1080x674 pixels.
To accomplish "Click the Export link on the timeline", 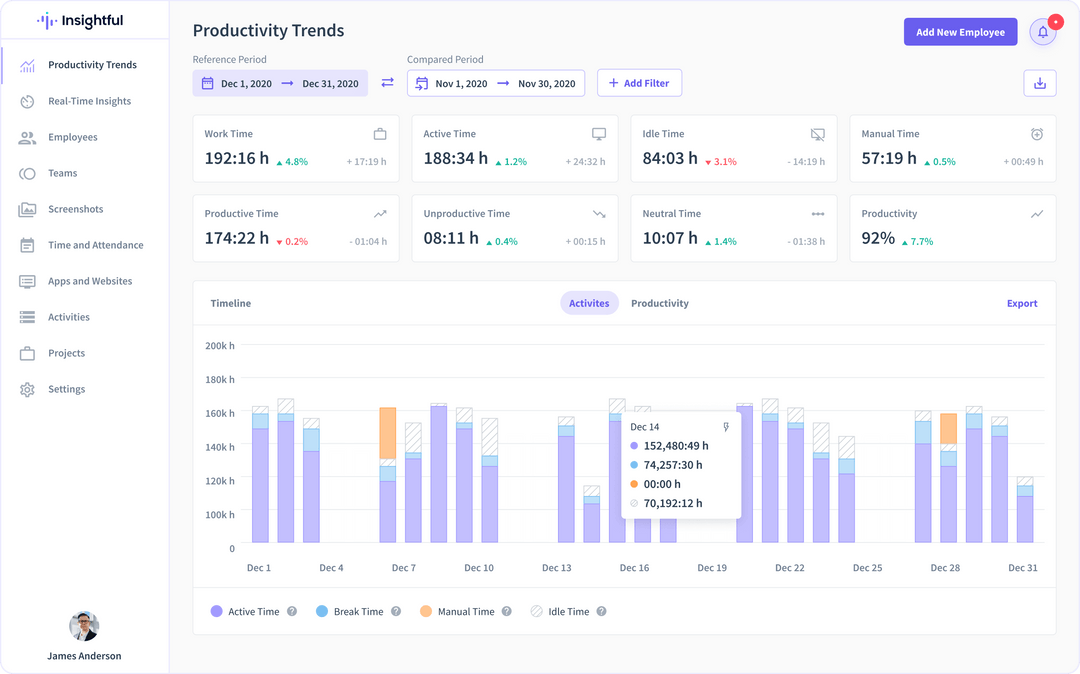I will point(1021,304).
